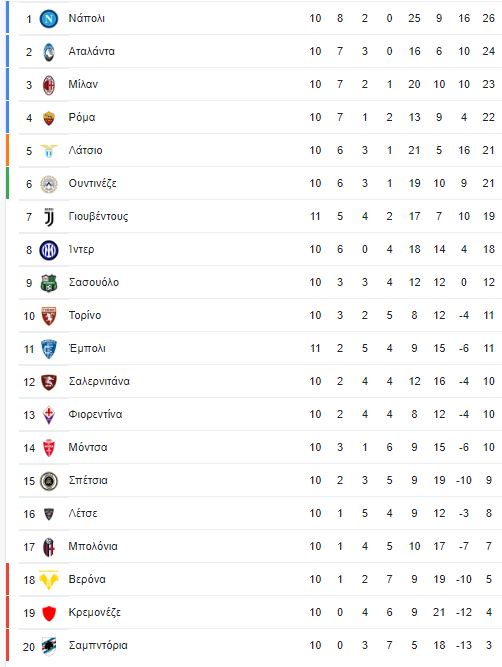The height and width of the screenshot is (667, 502).
Task: Open the Τορίνο team link
Action: (85, 315)
